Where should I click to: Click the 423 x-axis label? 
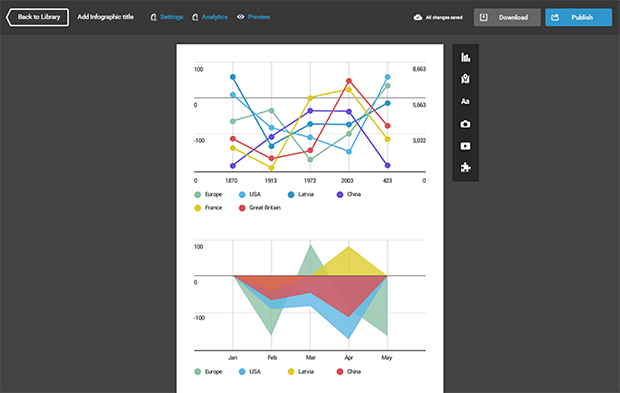pos(388,181)
